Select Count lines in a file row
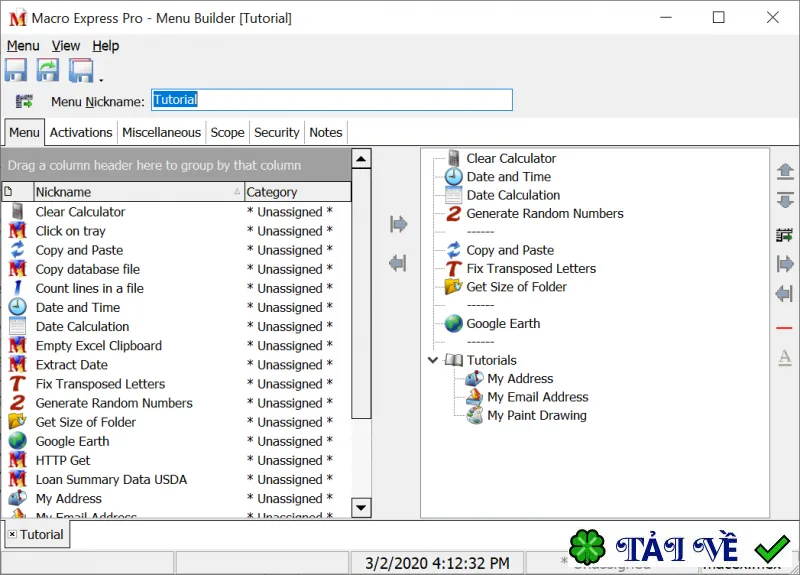800x575 pixels. point(177,288)
